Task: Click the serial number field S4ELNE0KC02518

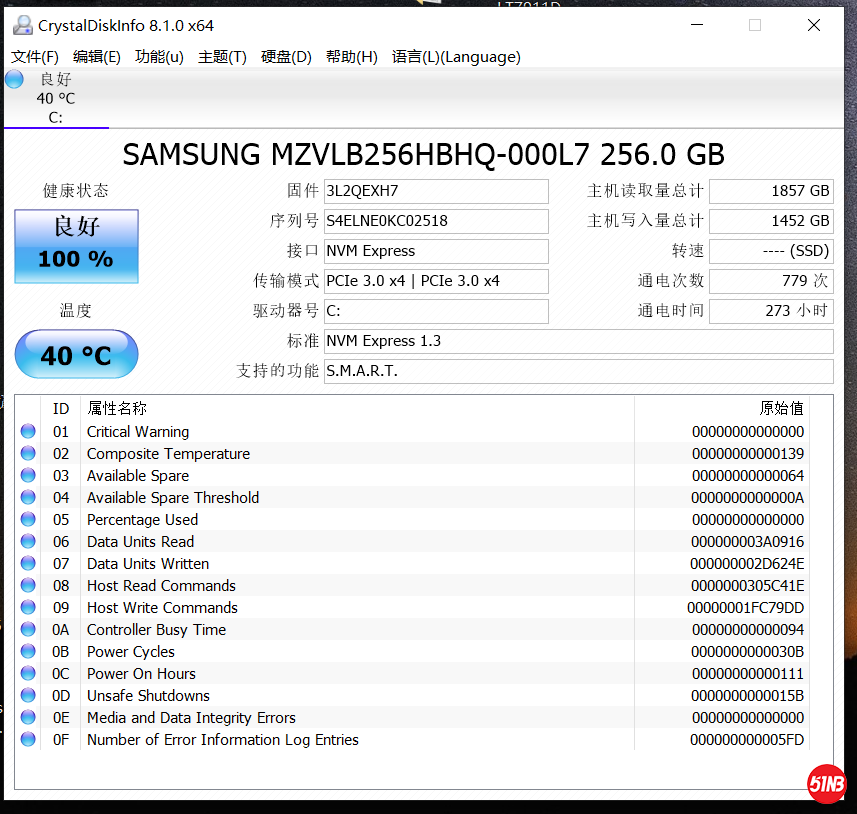Action: point(436,221)
